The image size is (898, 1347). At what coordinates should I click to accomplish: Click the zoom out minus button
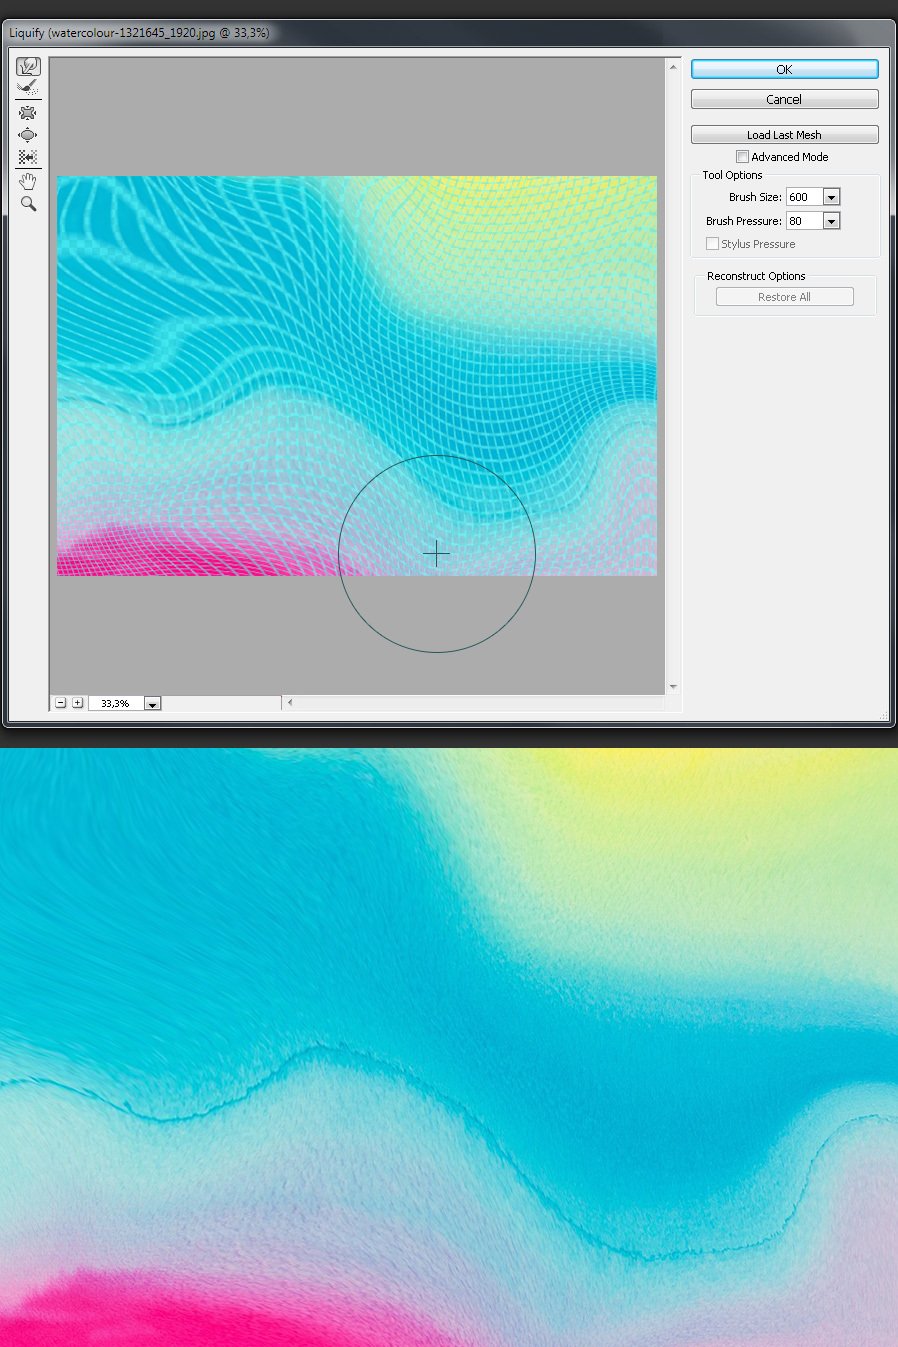point(61,703)
